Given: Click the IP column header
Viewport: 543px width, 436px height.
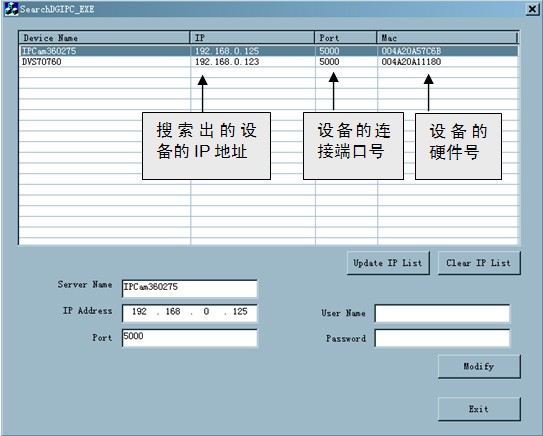Looking at the screenshot, I should coord(252,38).
